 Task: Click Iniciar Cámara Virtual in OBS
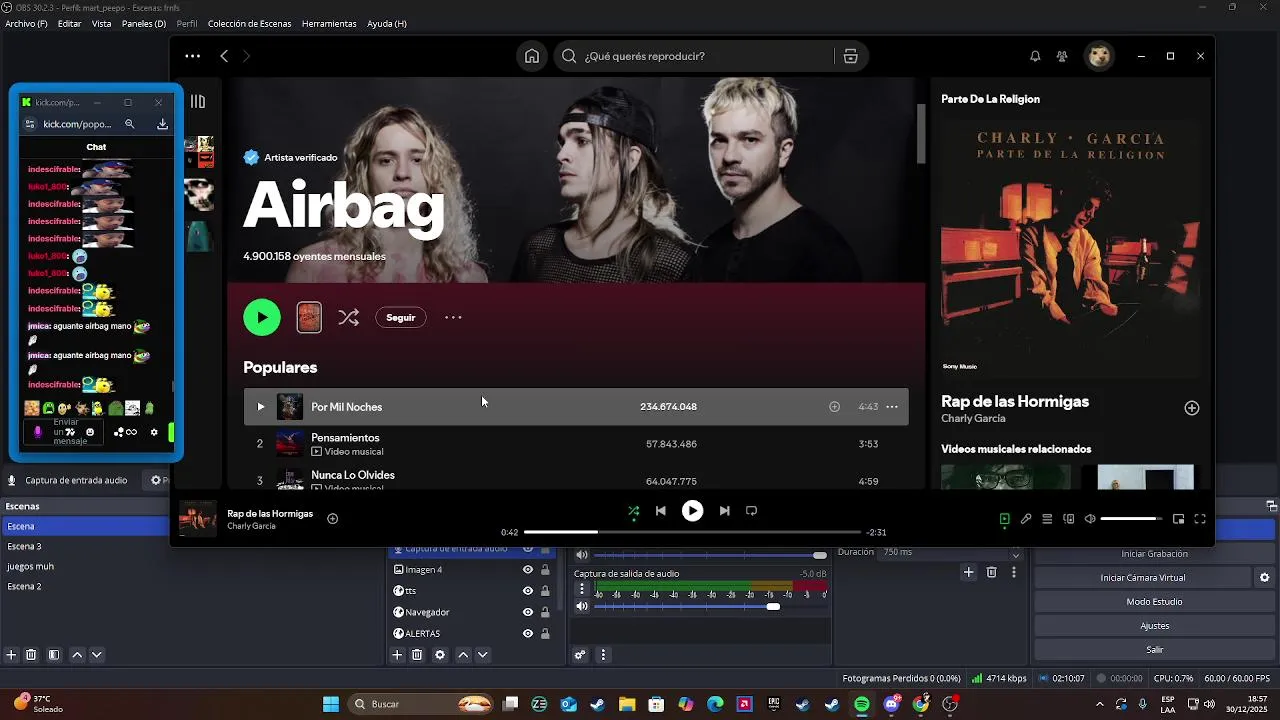[1142, 578]
